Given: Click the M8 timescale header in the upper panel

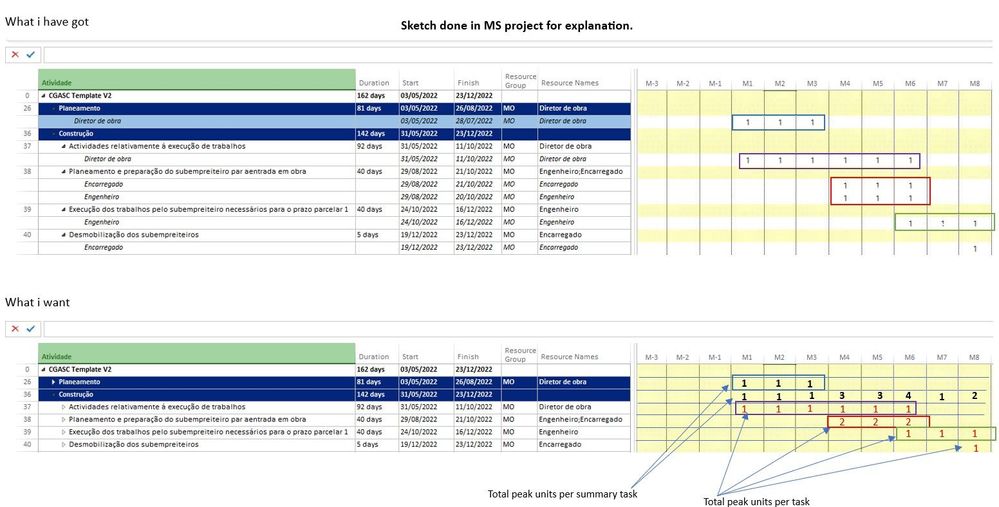Looking at the screenshot, I should tap(975, 83).
